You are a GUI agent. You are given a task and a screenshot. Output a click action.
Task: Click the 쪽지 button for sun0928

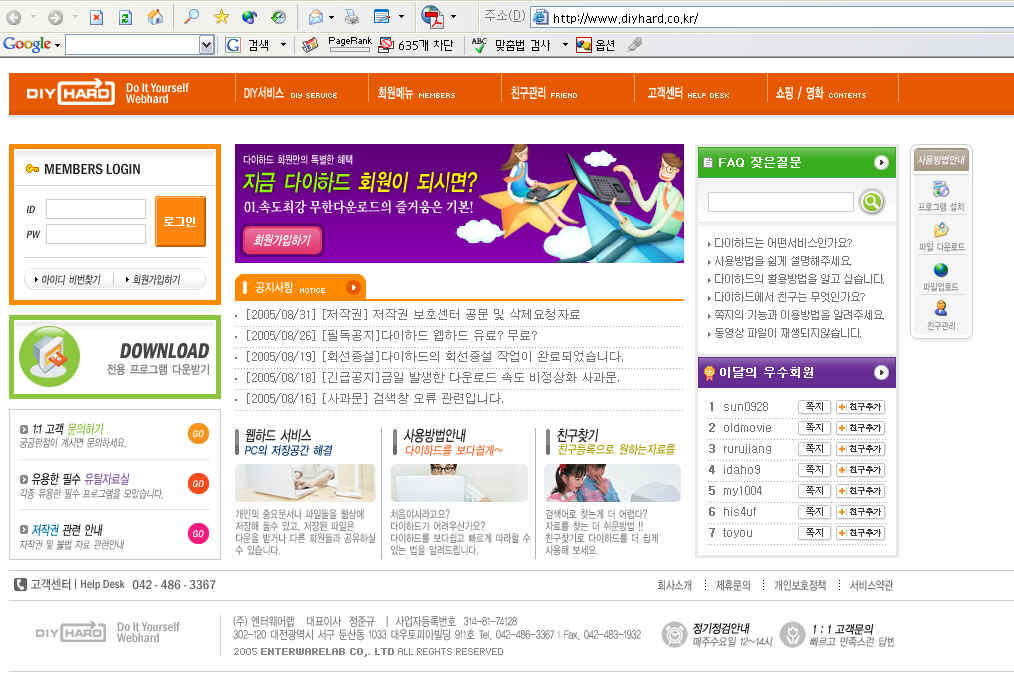coord(814,407)
